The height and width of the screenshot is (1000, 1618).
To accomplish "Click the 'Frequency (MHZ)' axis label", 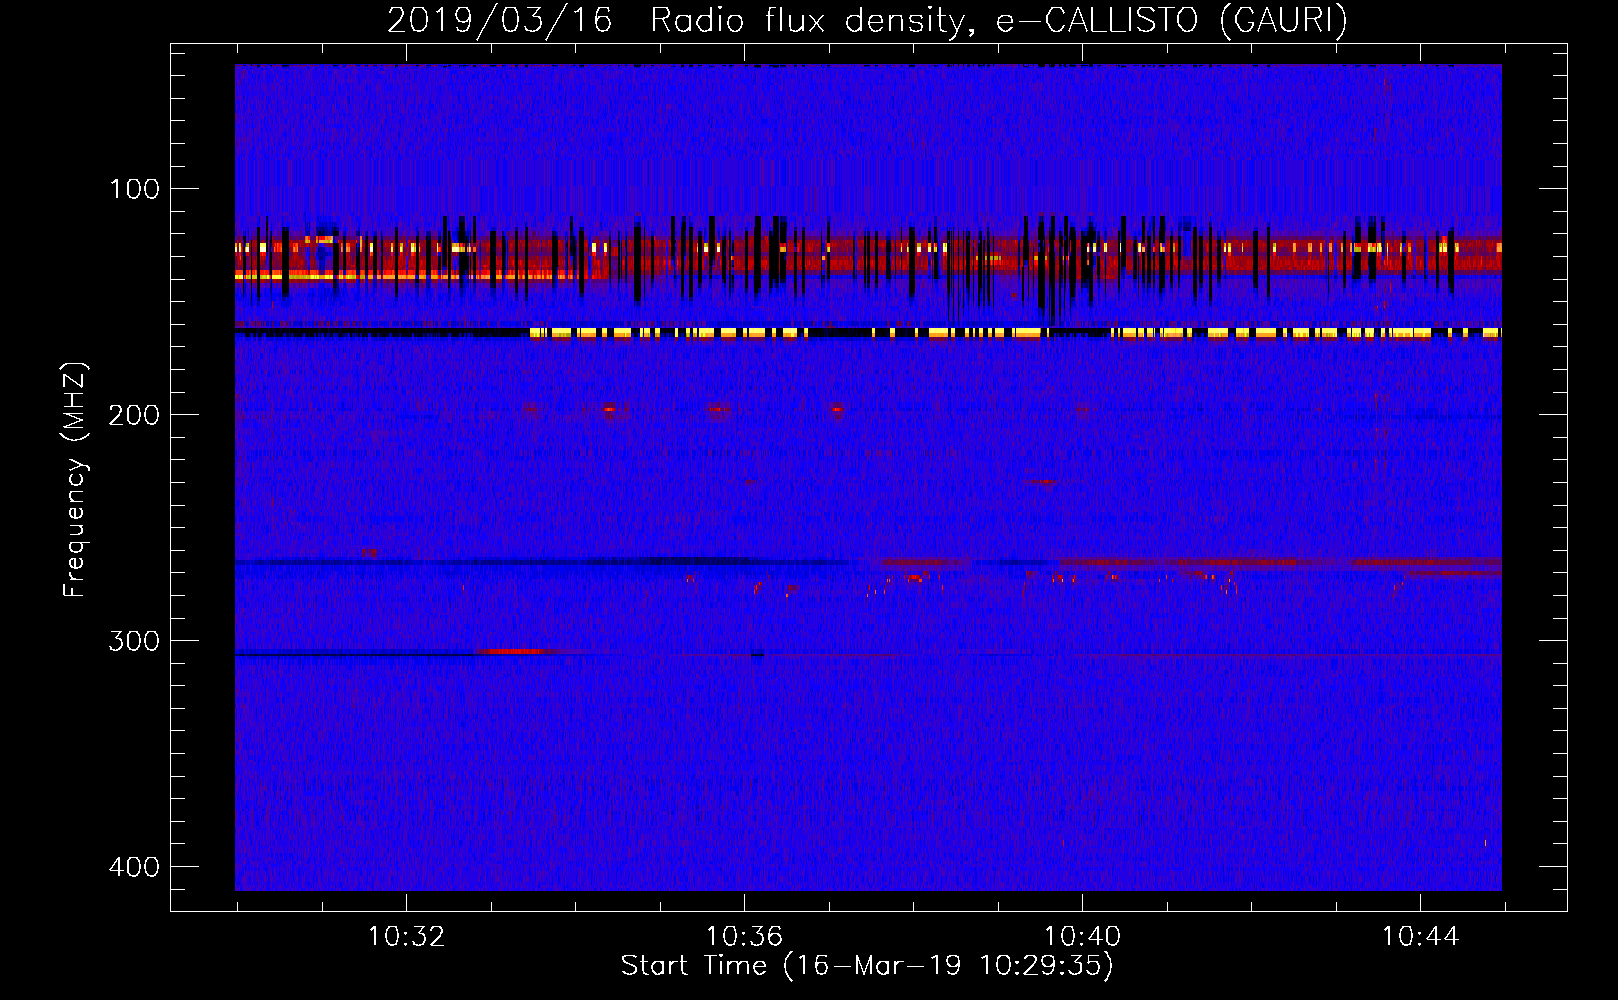I will [75, 480].
